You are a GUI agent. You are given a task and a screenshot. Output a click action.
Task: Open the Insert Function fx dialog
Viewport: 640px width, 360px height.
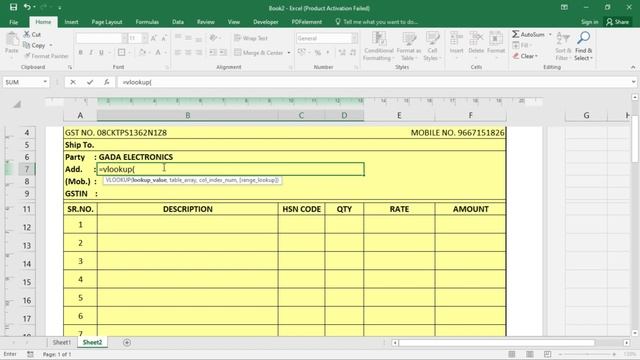point(107,82)
